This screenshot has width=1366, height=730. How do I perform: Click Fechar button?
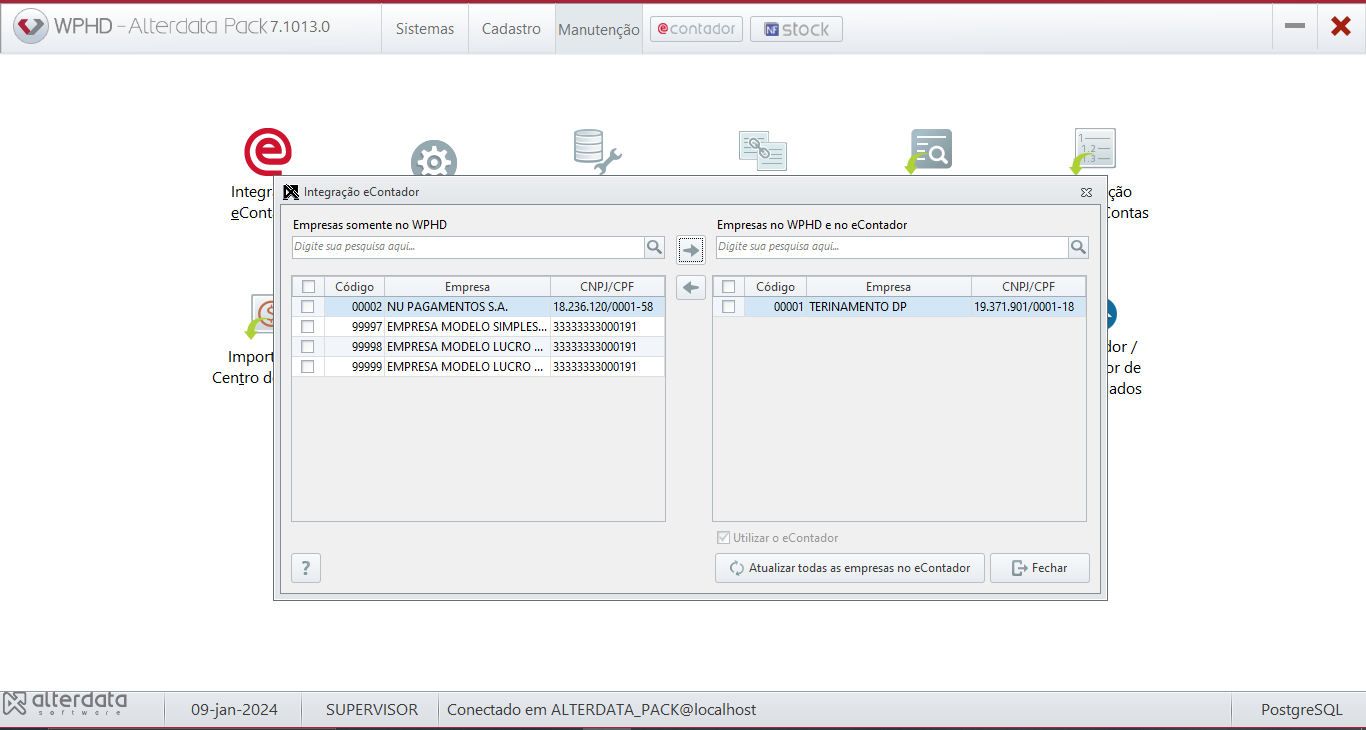coord(1040,568)
